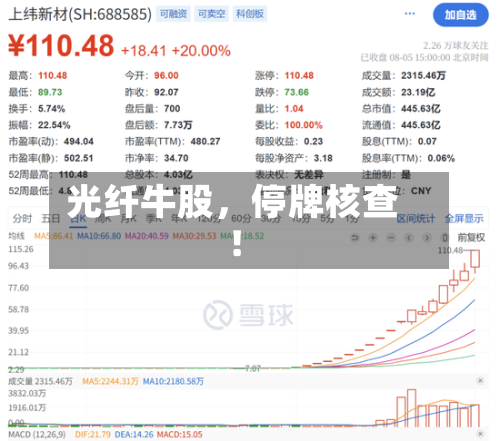
Task: Select the 日K chart tab
Action: (x=78, y=219)
